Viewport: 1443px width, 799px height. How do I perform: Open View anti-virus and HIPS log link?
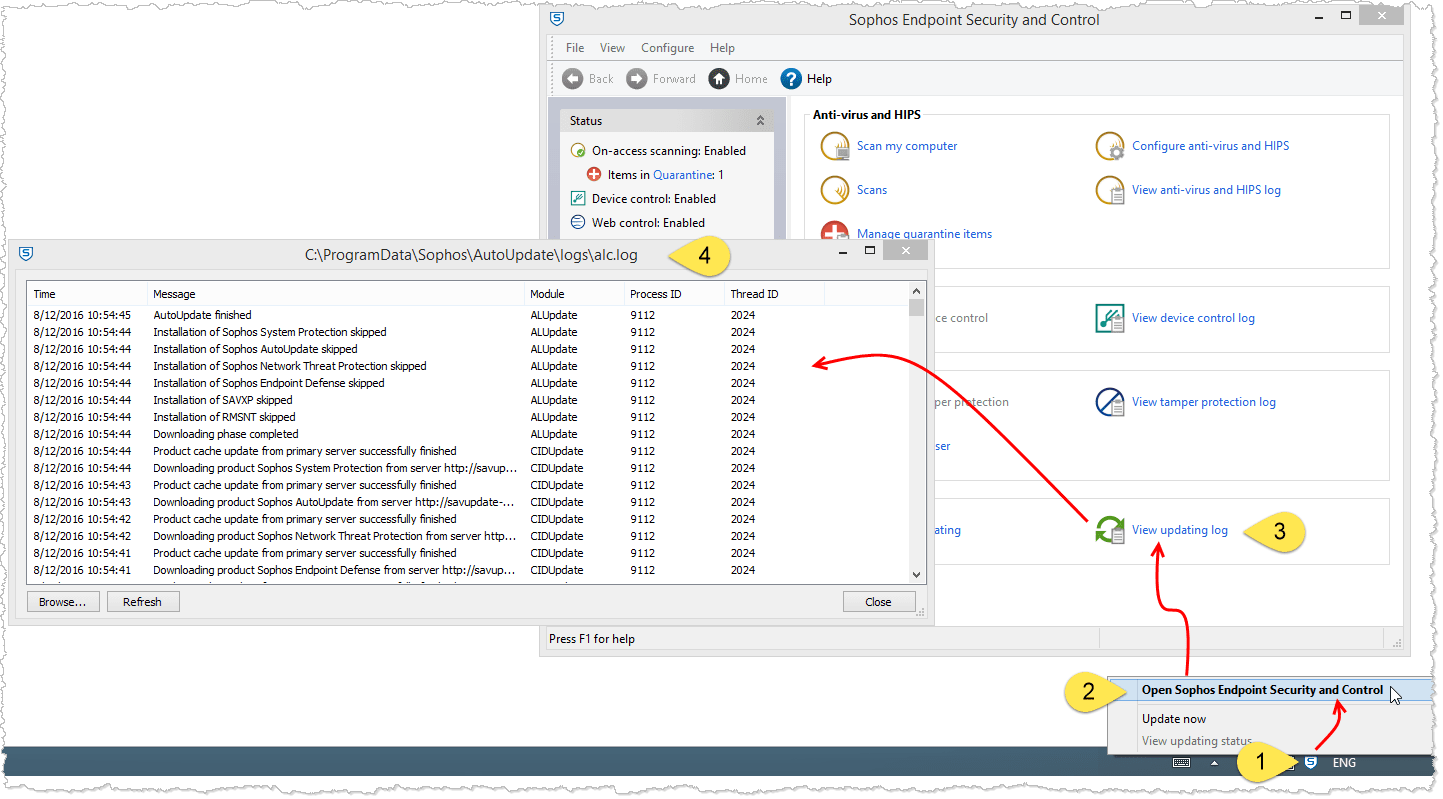[x=1206, y=190]
